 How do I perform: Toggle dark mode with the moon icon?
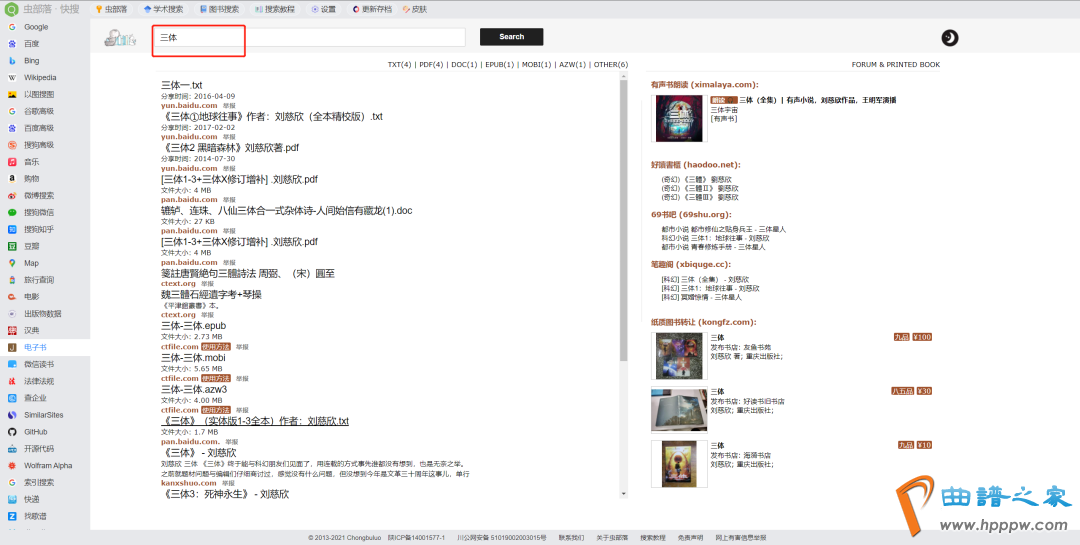pos(950,38)
